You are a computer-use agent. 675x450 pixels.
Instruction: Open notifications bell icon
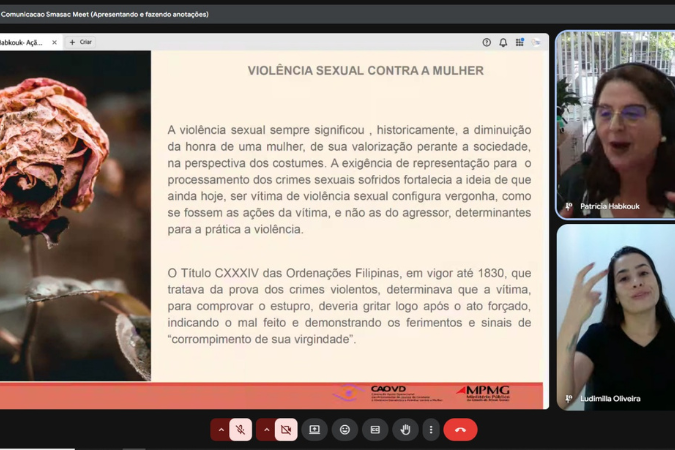(x=503, y=42)
